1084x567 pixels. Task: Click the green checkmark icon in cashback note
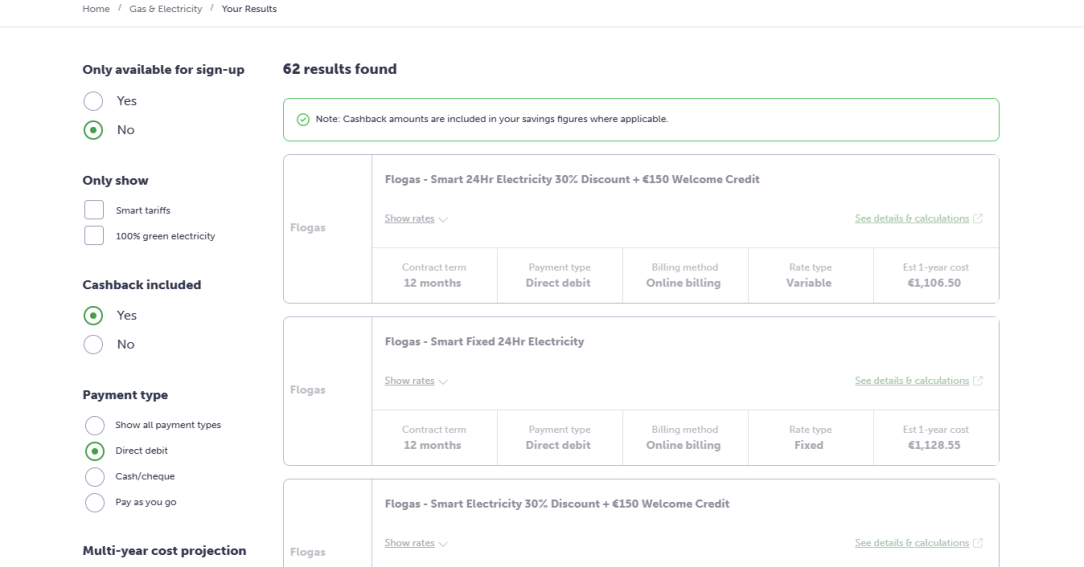(x=303, y=119)
